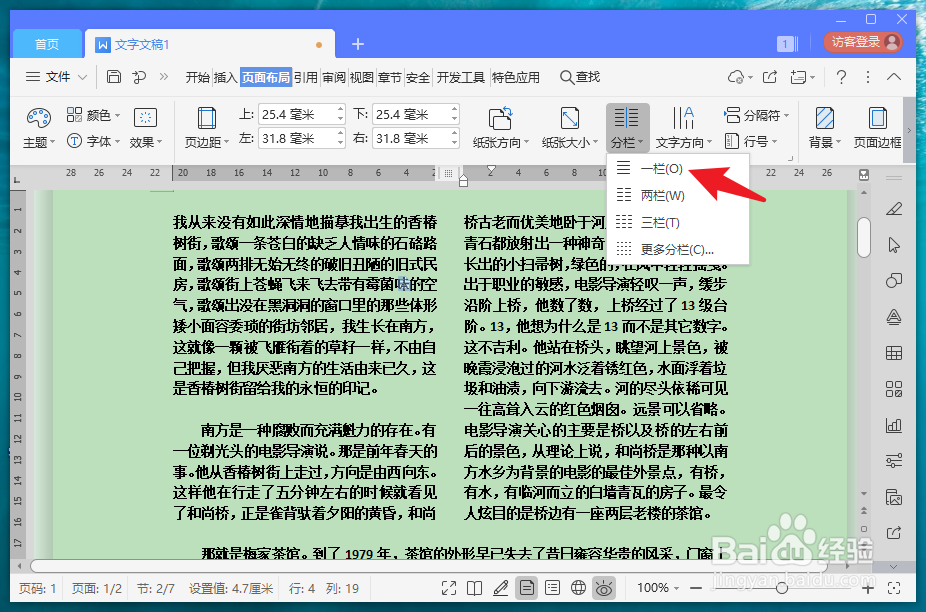Toggle full screen display from status bar
926x612 pixels.
tap(448, 589)
